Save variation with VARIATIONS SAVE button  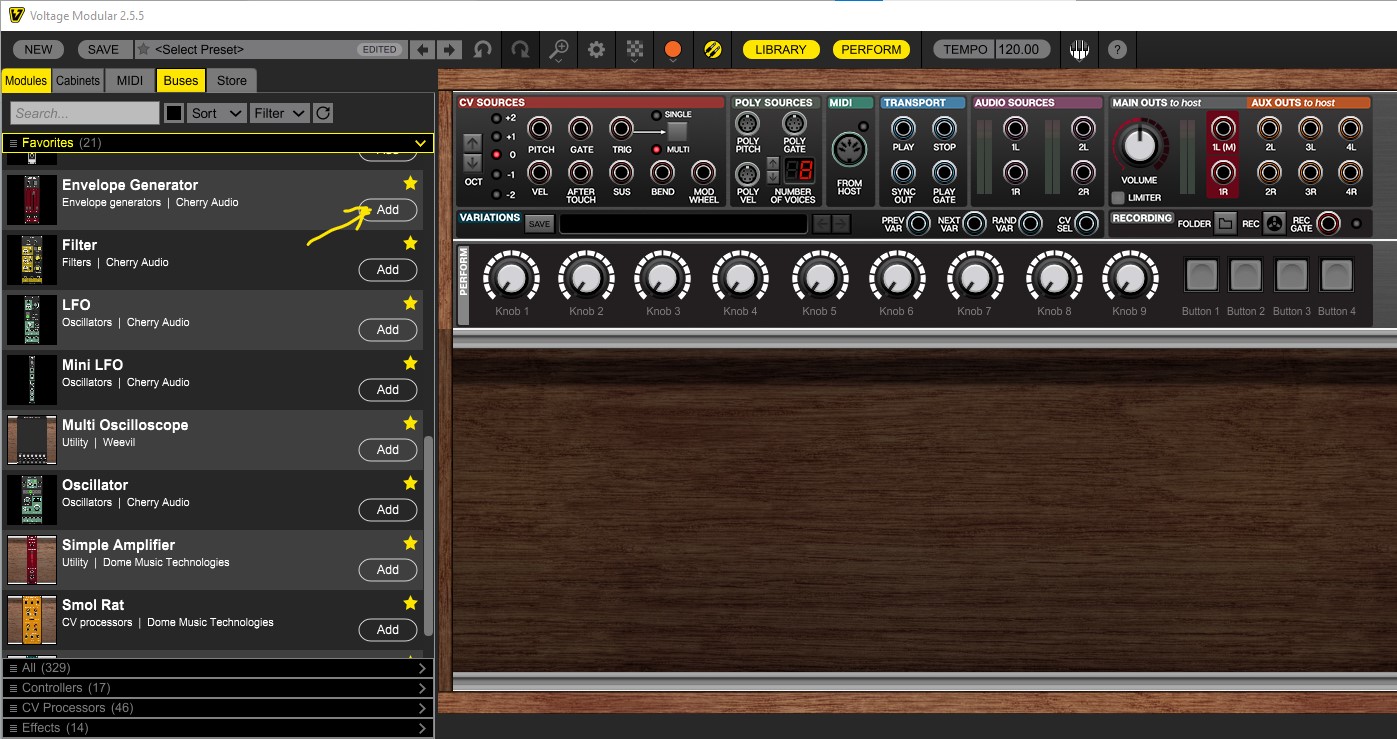coord(539,224)
